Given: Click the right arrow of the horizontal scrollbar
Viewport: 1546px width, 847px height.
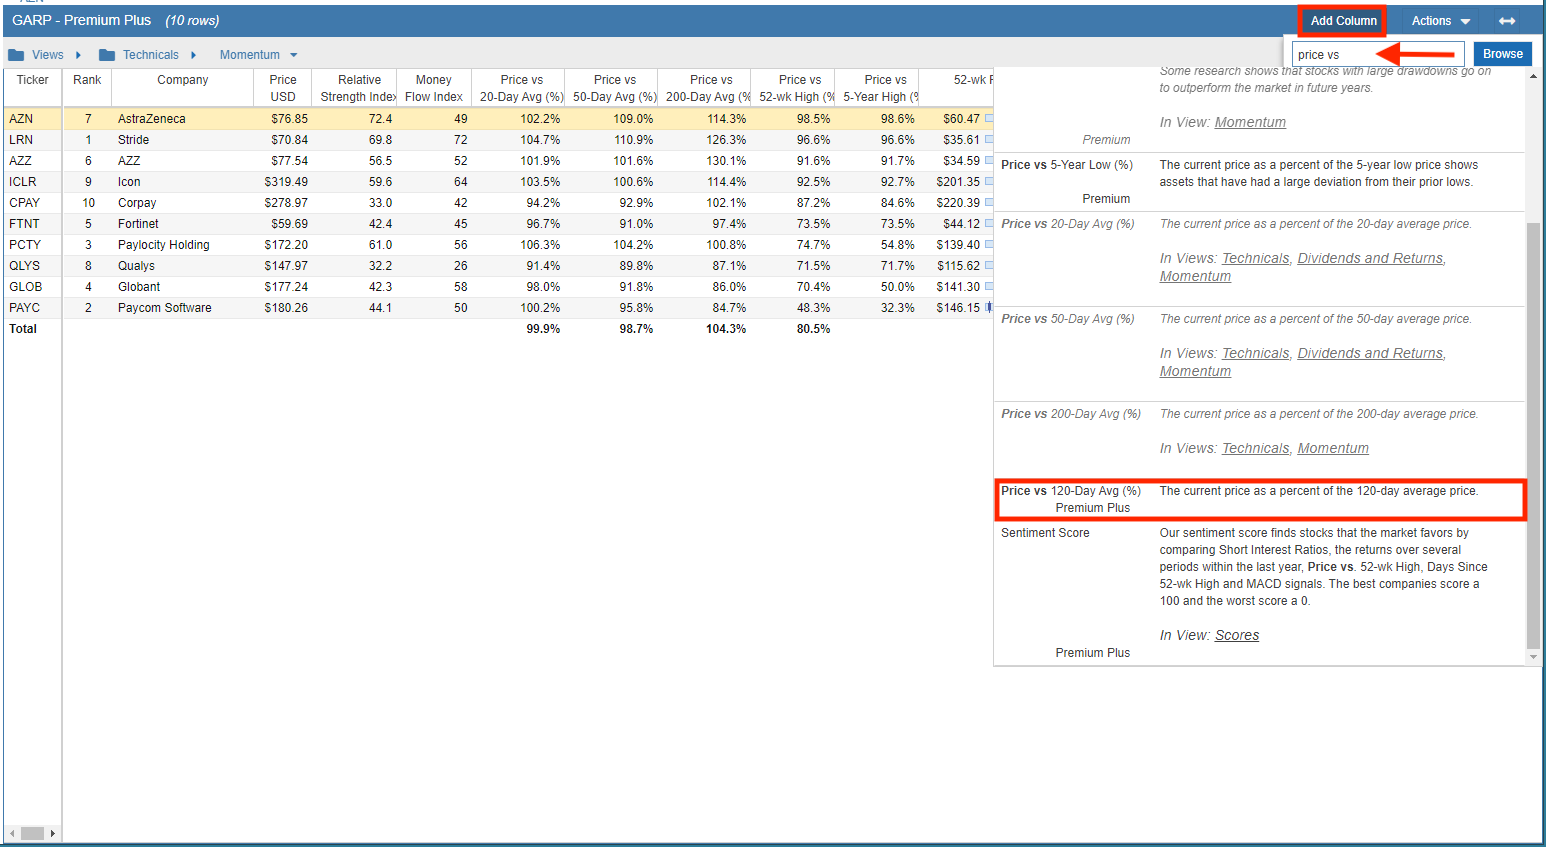Looking at the screenshot, I should tap(52, 833).
